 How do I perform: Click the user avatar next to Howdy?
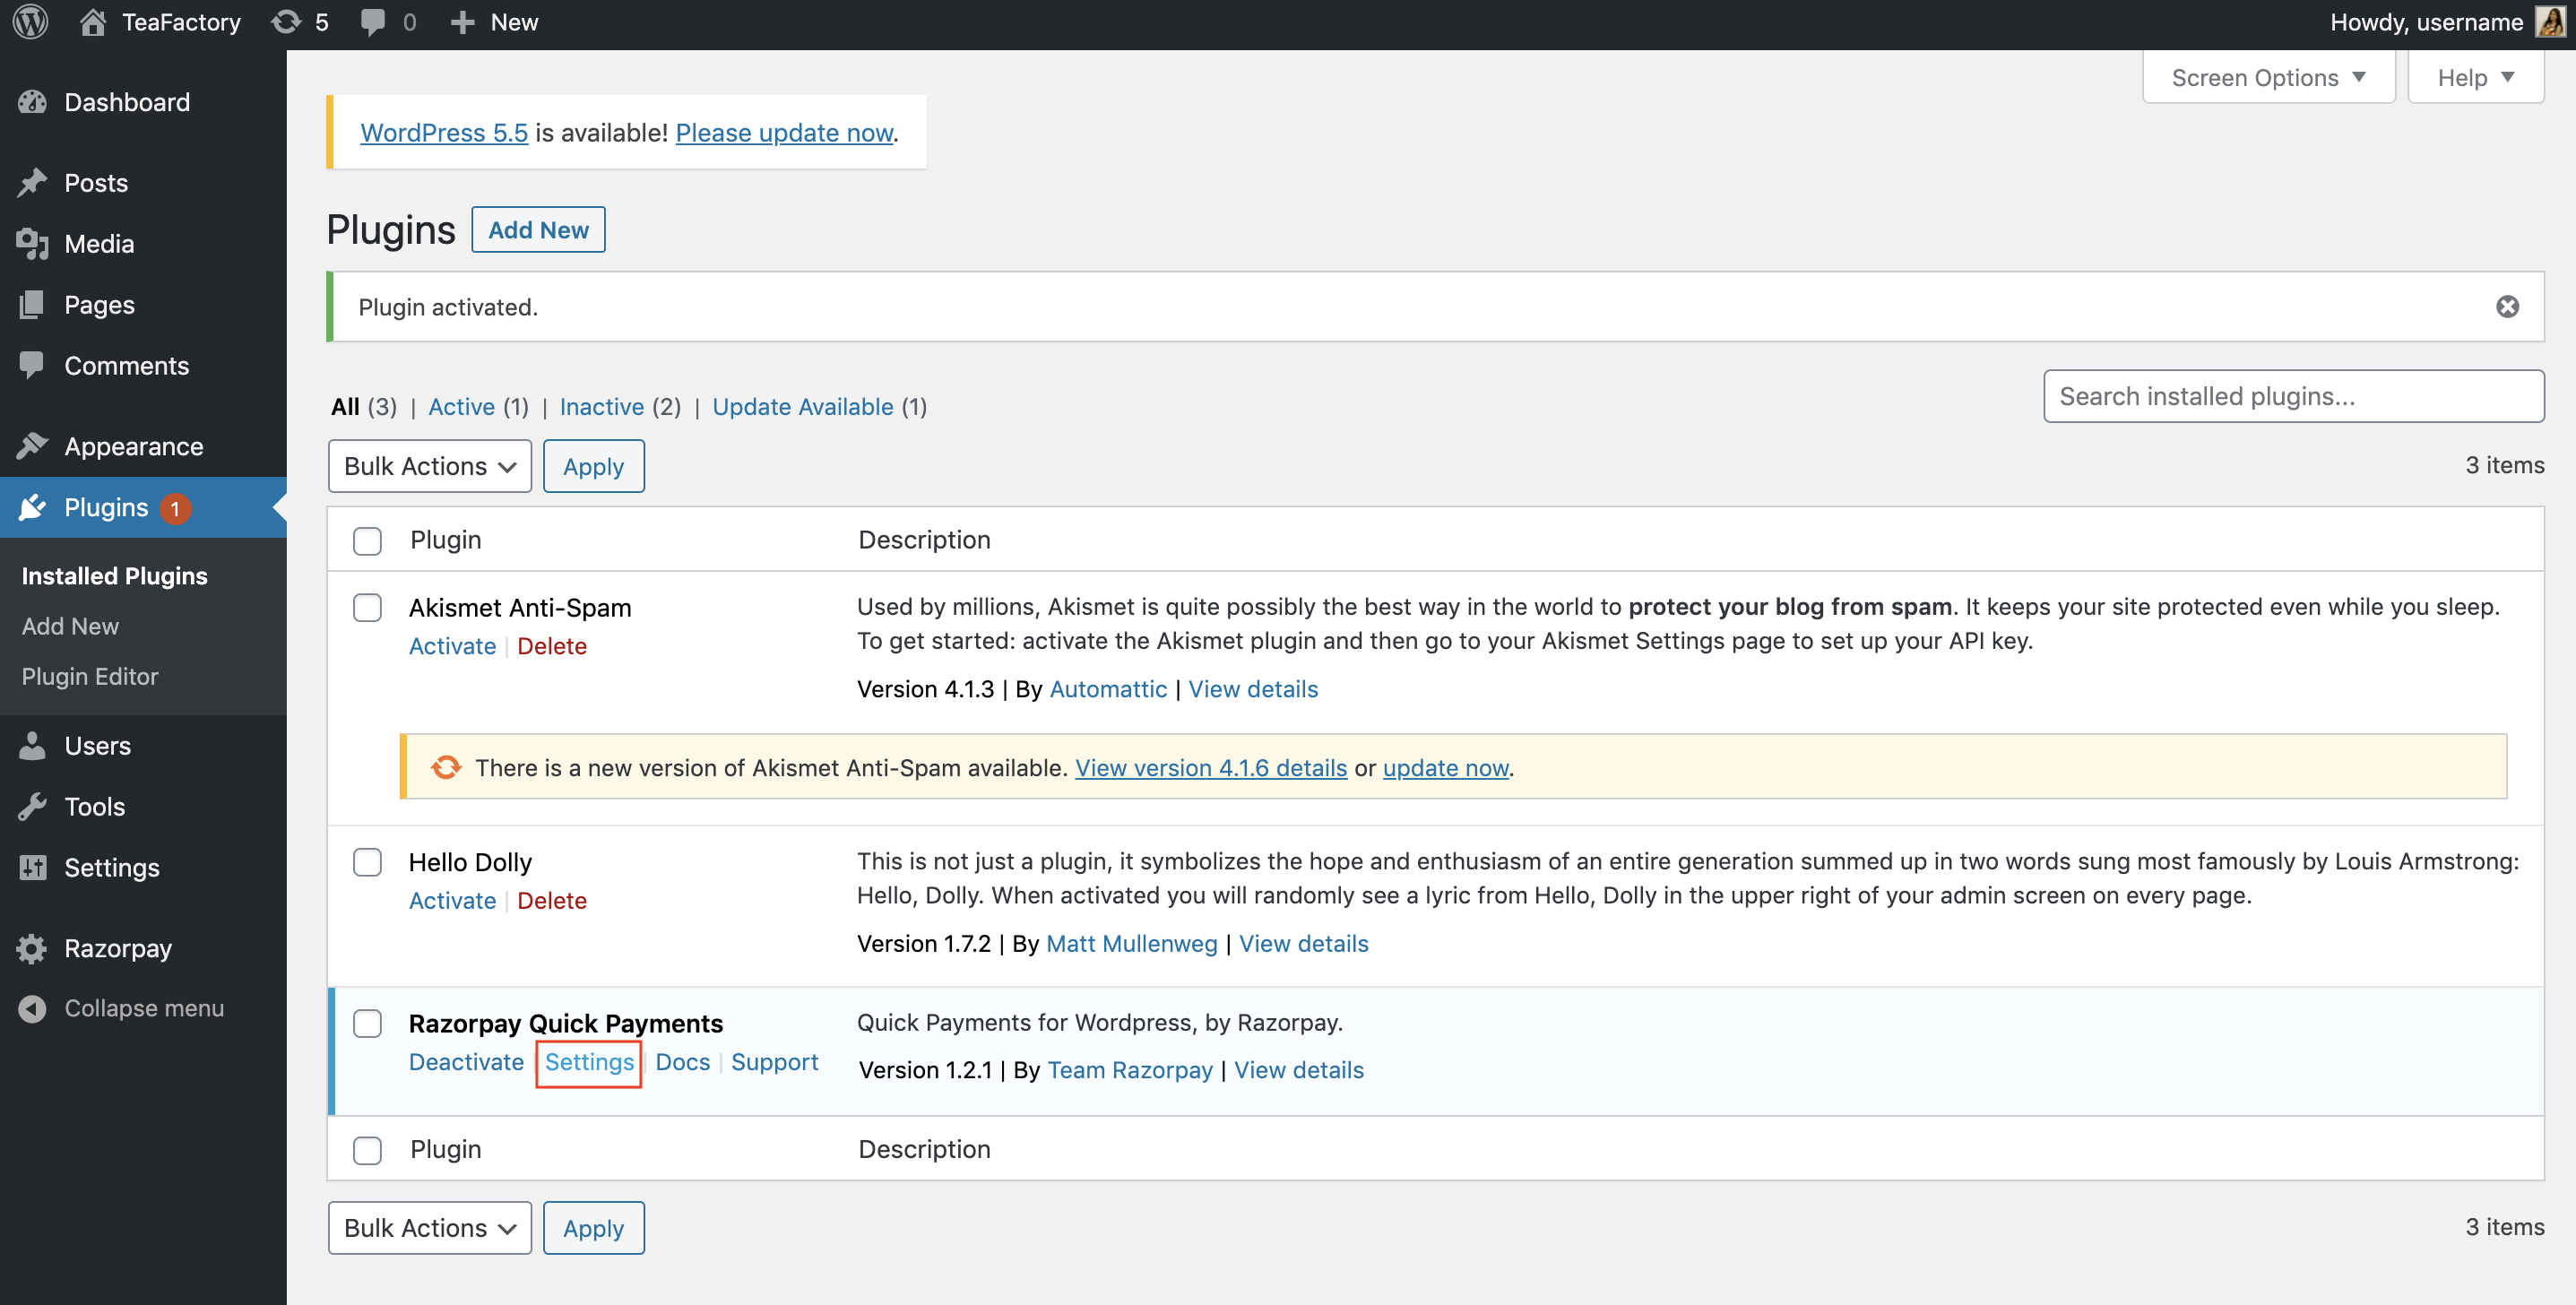2551,22
